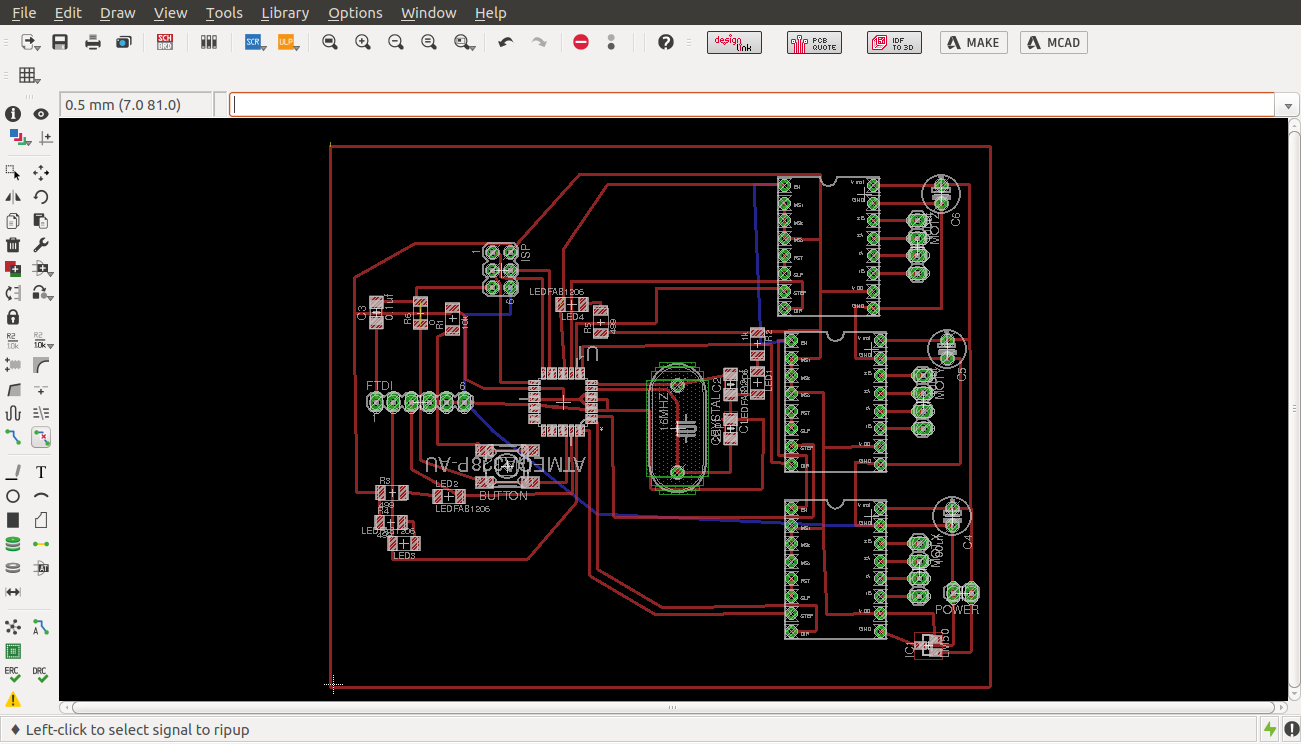The height and width of the screenshot is (744, 1301).
Task: Toggle the Show eye tool
Action: (41, 114)
